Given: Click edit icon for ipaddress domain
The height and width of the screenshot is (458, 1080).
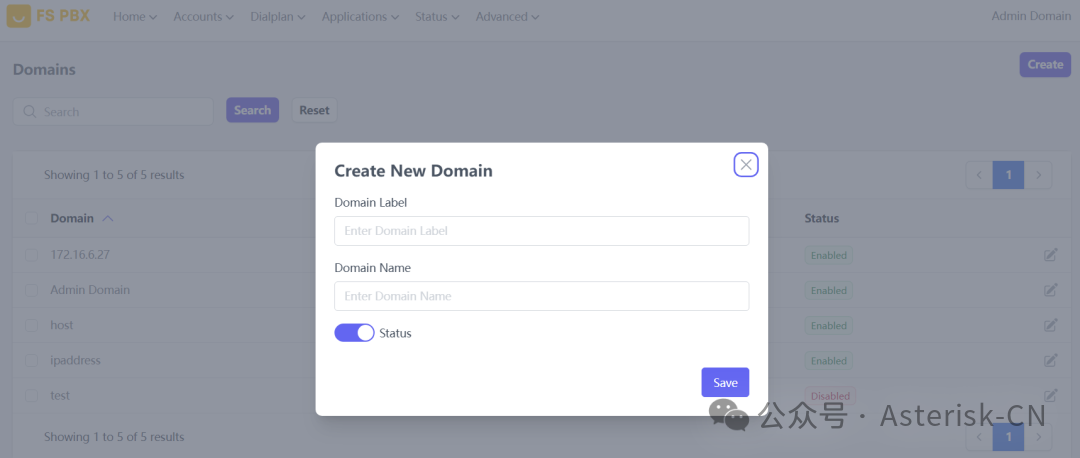Looking at the screenshot, I should [1050, 360].
